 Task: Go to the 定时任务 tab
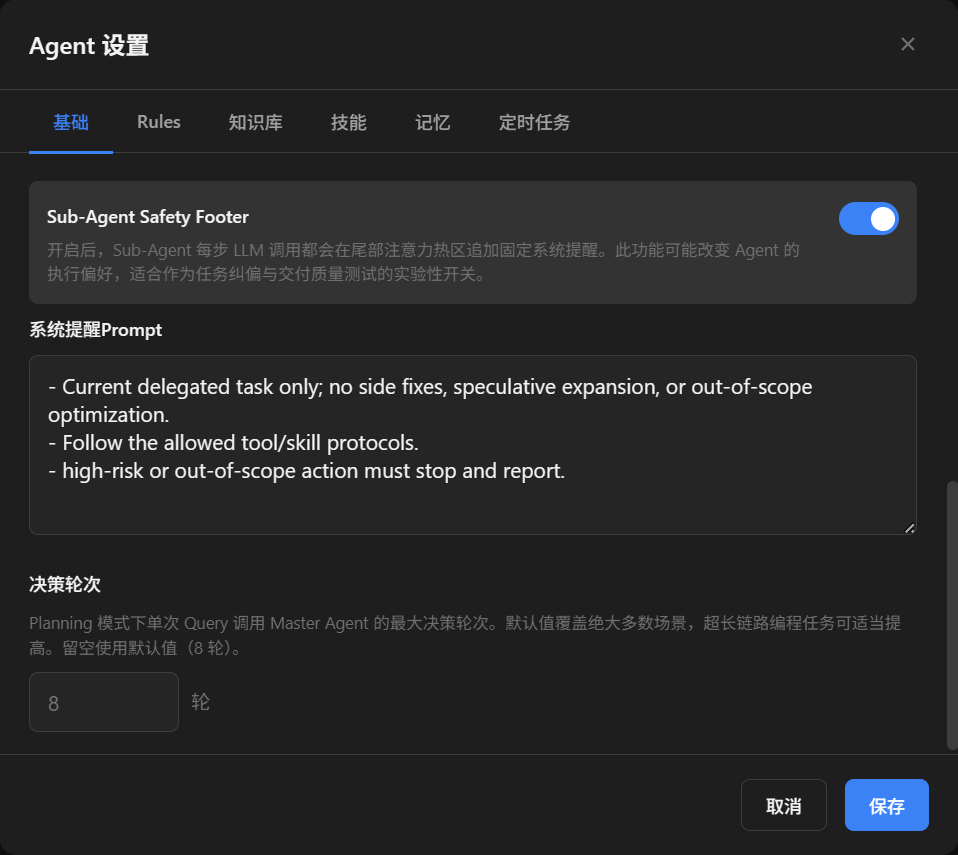[x=534, y=122]
